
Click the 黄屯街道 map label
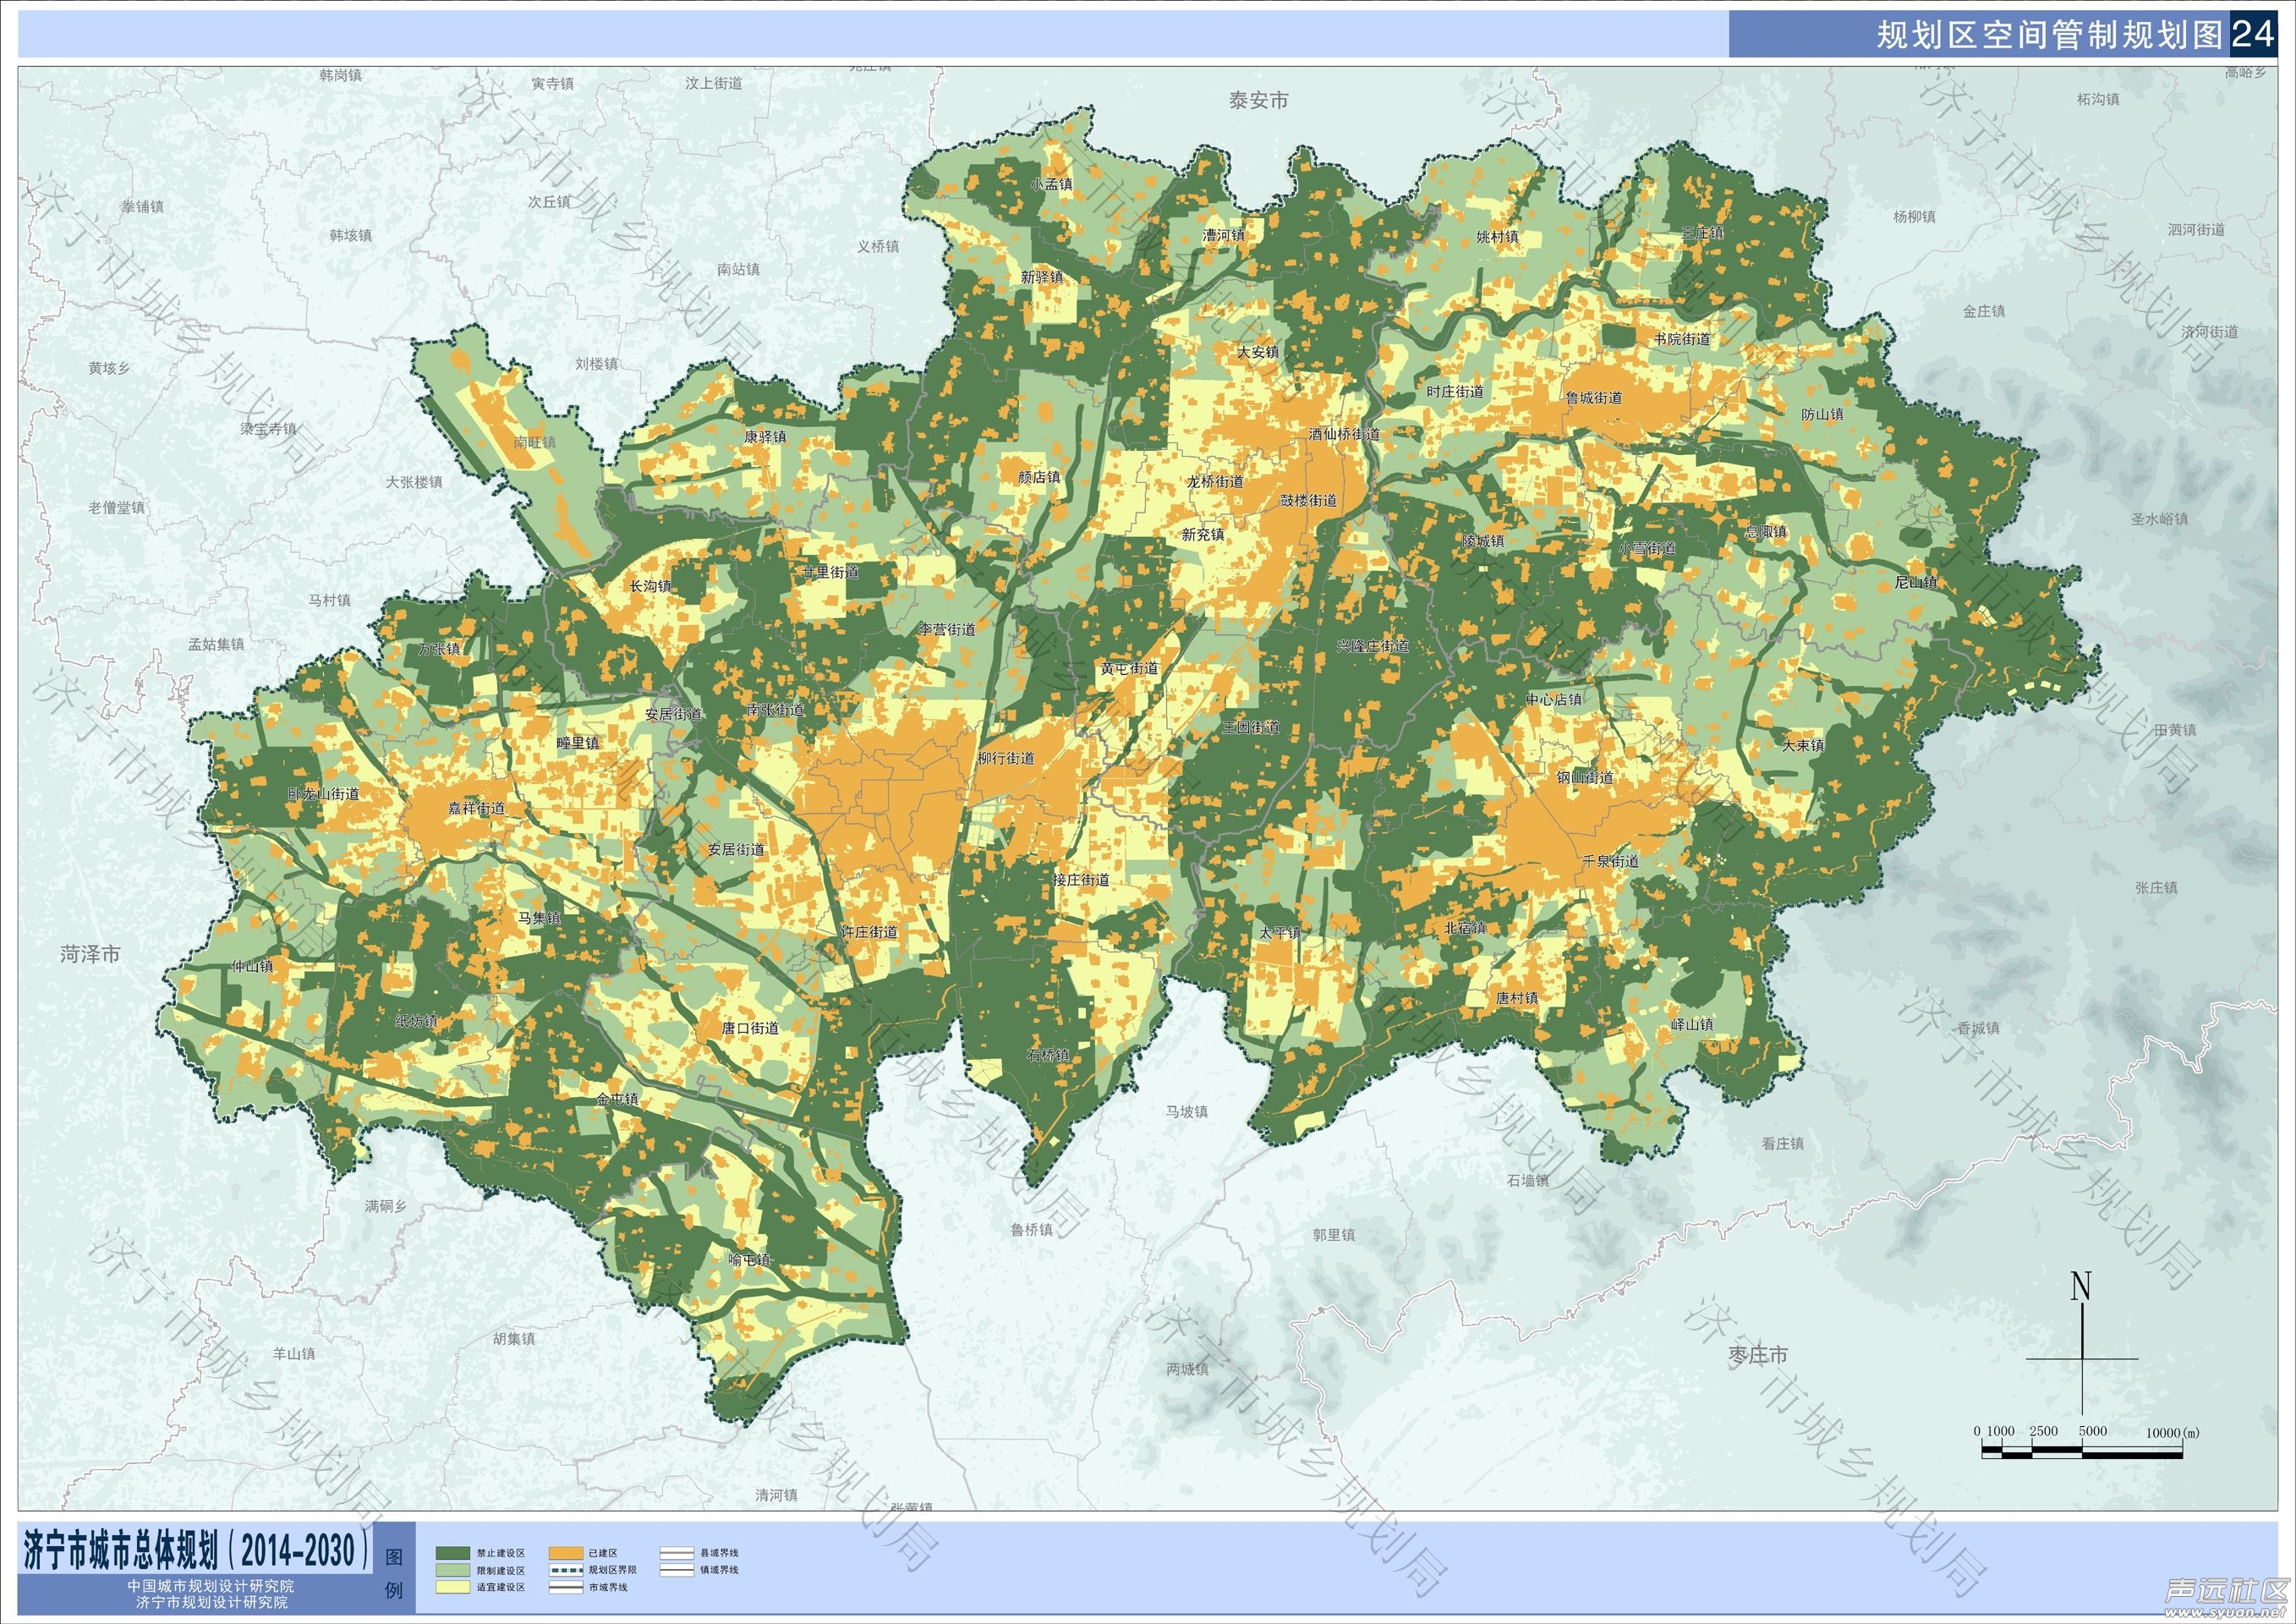1129,668
